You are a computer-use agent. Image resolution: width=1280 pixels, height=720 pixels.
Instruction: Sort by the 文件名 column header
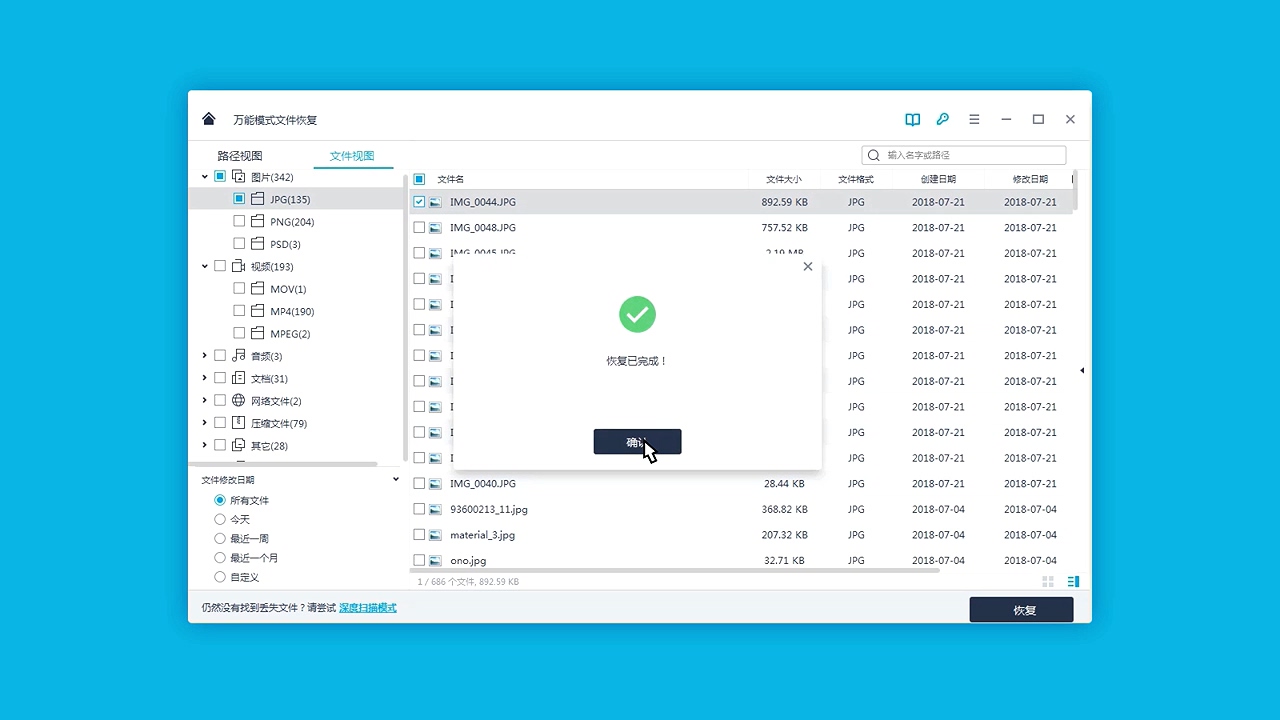pyautogui.click(x=451, y=179)
